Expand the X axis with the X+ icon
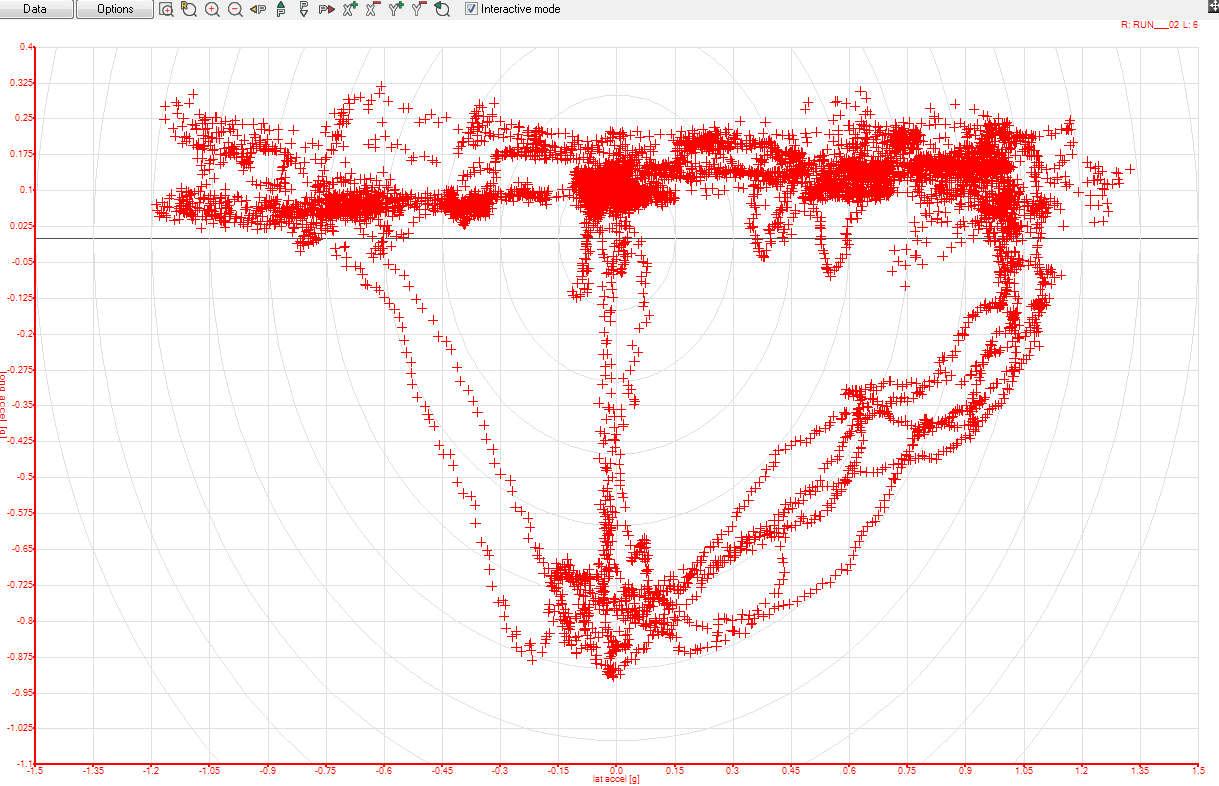 [350, 9]
